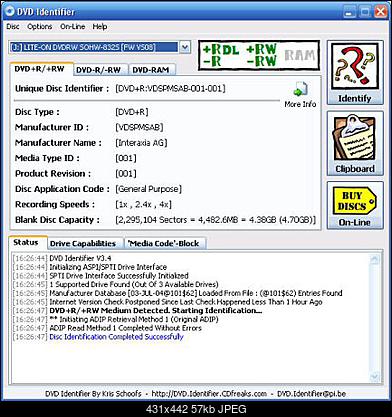
Task: Click the http://DVD.Identifier.CDfreaks.com link
Action: click(x=209, y=394)
